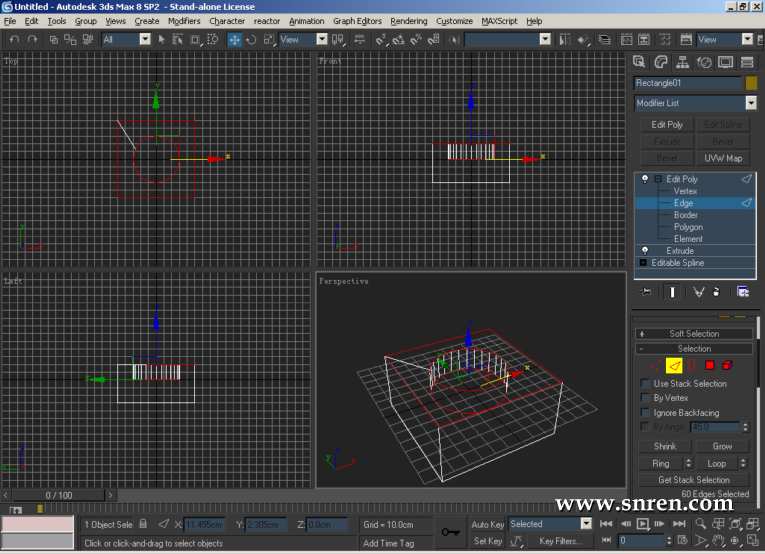Open the Curve Editor from toolbar

pyautogui.click(x=626, y=40)
